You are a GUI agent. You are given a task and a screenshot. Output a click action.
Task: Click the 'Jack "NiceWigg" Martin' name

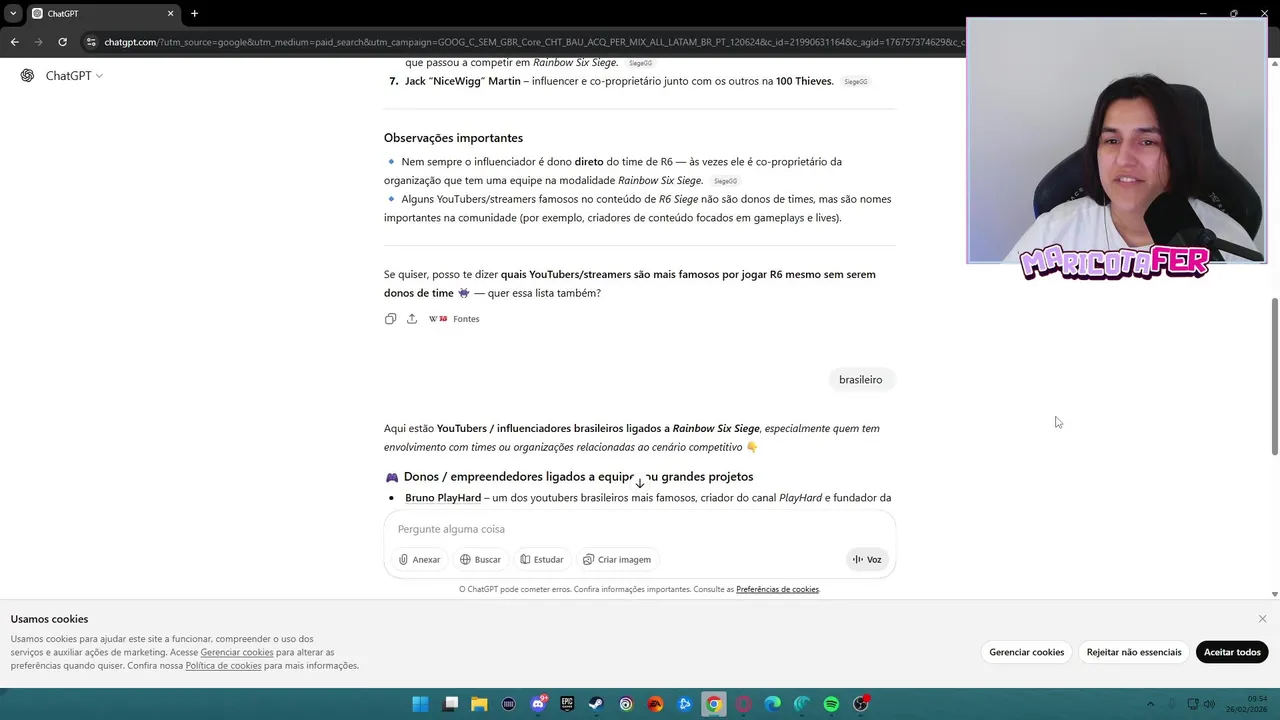click(463, 81)
